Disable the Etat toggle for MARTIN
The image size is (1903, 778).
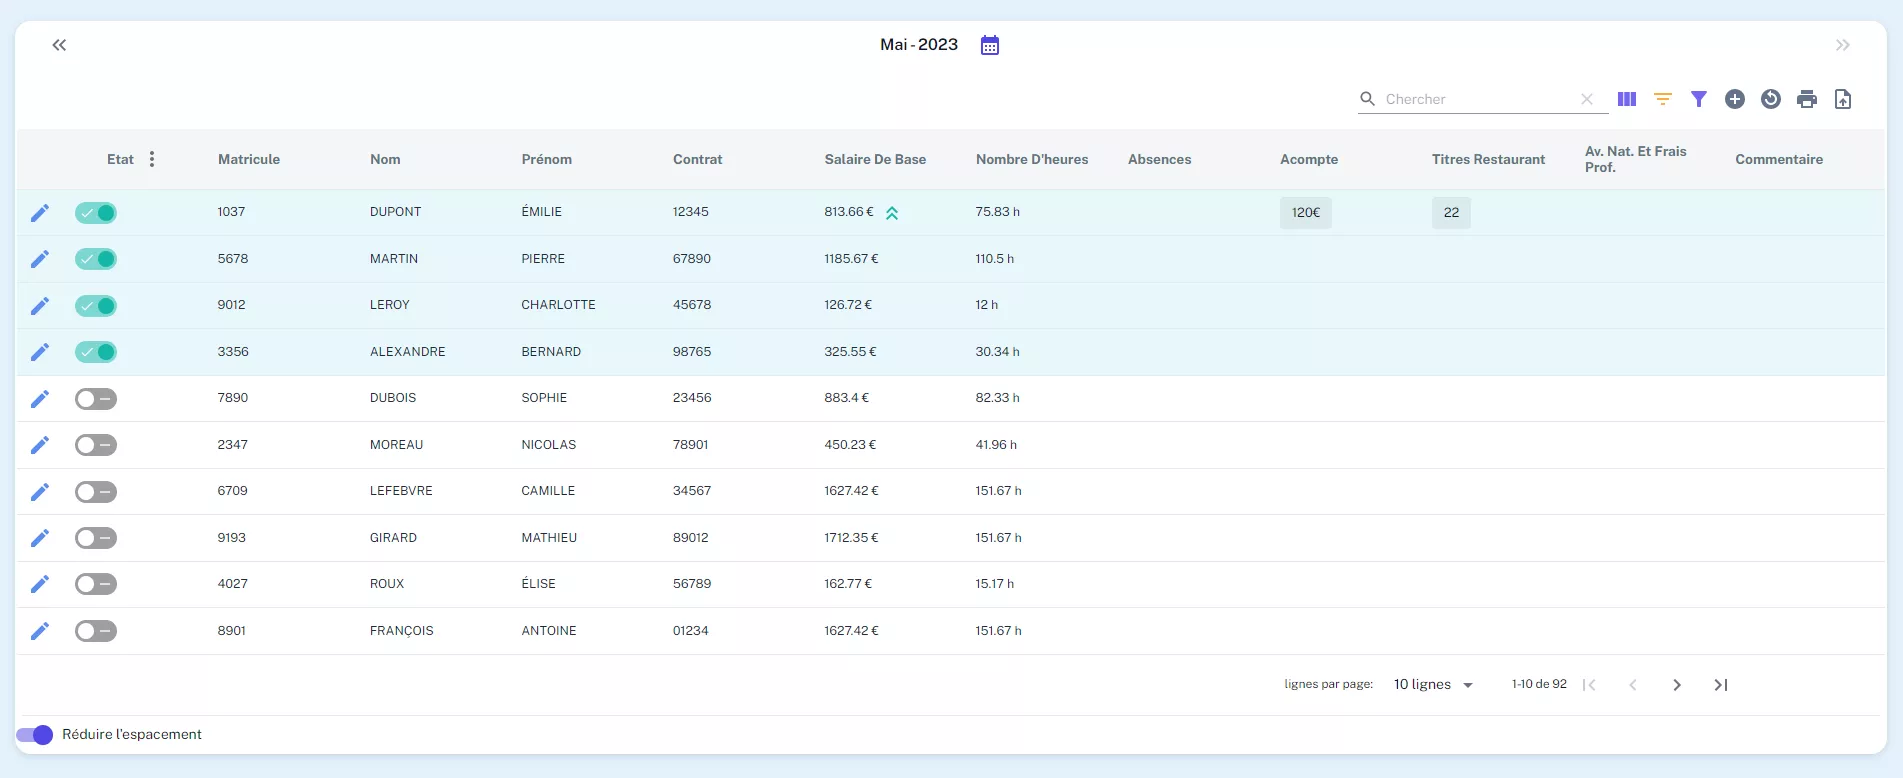coord(96,259)
